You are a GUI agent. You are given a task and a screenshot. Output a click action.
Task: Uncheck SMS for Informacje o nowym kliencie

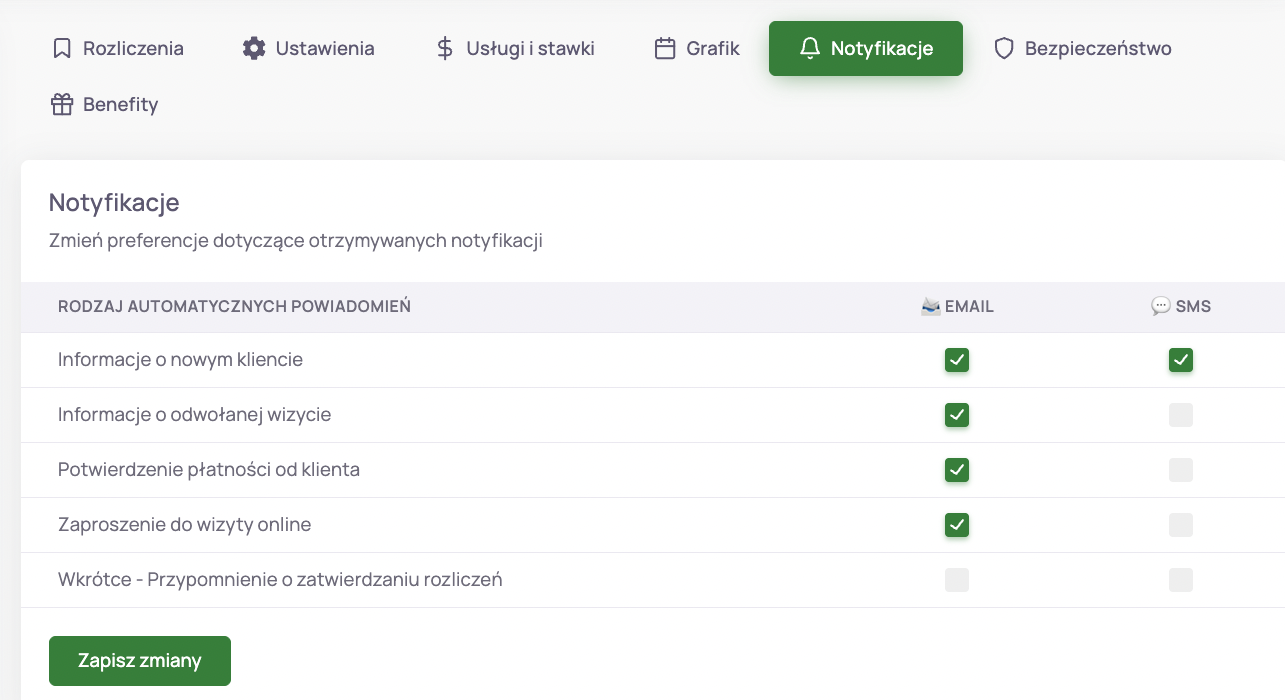click(x=1181, y=360)
